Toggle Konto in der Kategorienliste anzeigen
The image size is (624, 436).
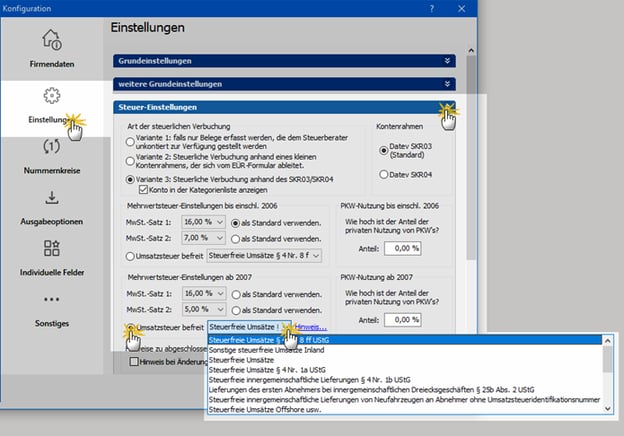tap(144, 190)
